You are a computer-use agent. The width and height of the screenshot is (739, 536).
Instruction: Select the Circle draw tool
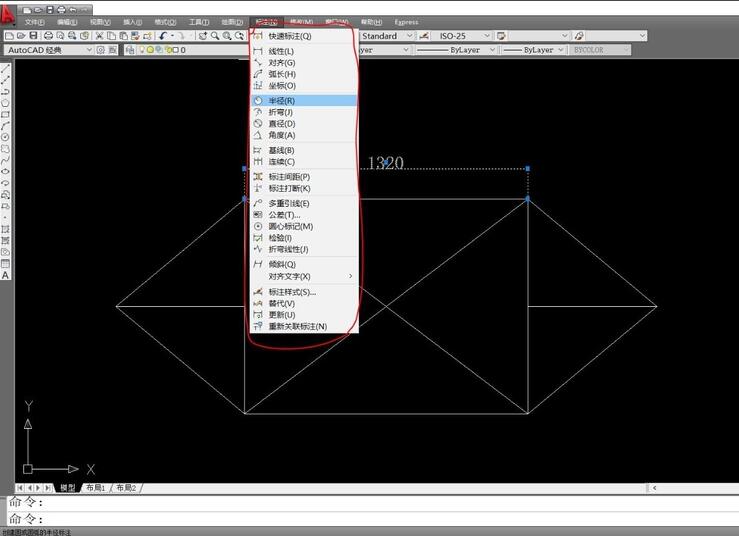click(x=5, y=137)
